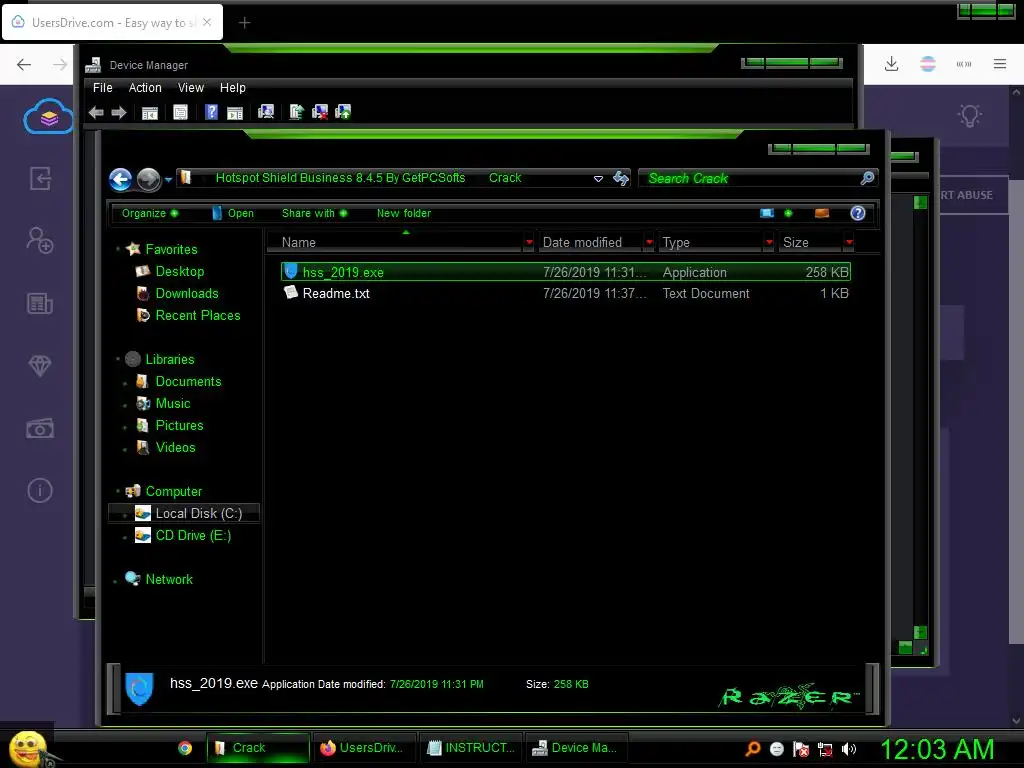Click Update driver software toolbar icon

point(296,112)
